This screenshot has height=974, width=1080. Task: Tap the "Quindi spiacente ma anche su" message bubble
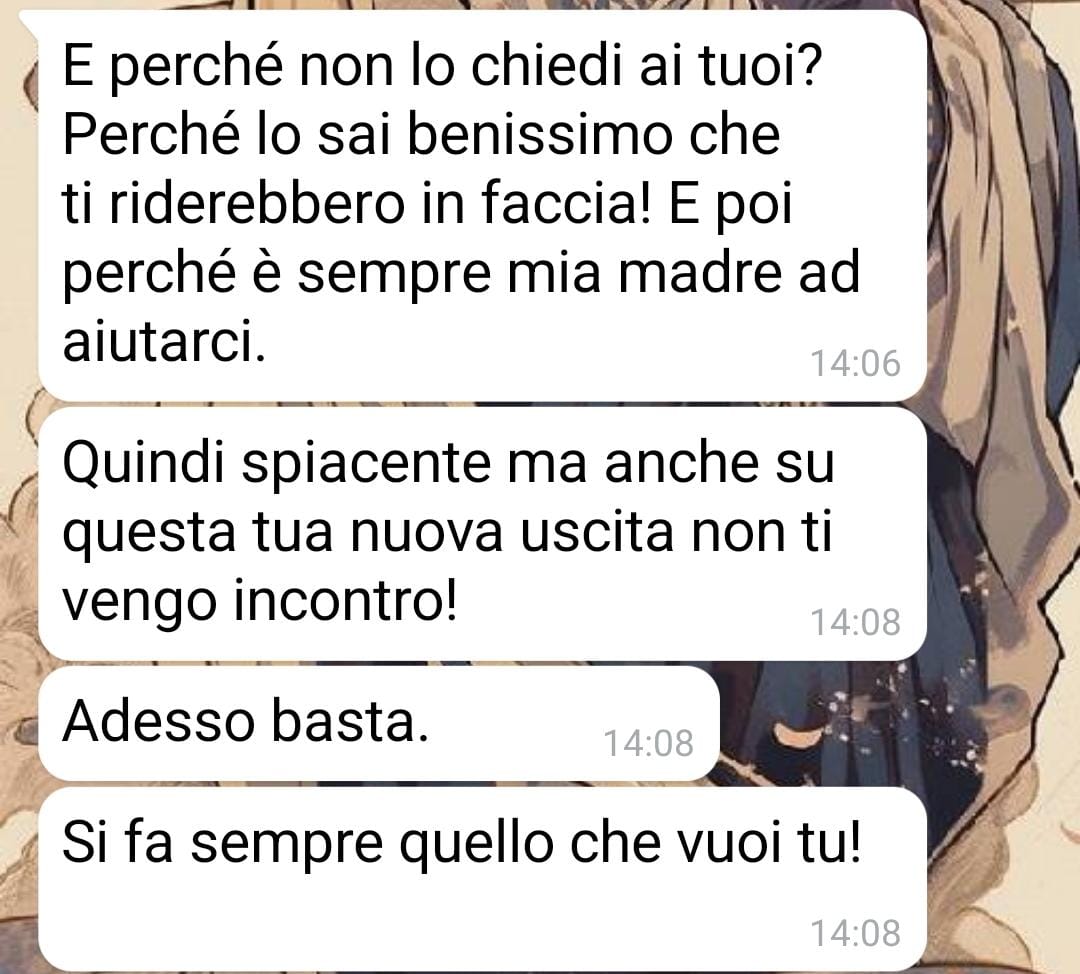coord(482,533)
